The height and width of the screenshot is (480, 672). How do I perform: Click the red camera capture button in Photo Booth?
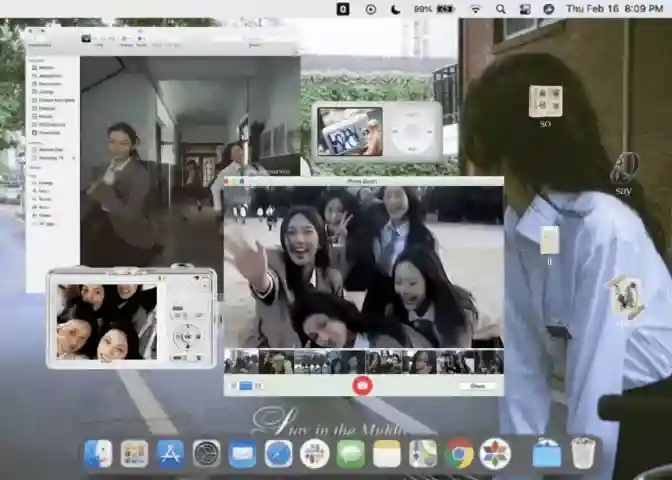click(362, 385)
